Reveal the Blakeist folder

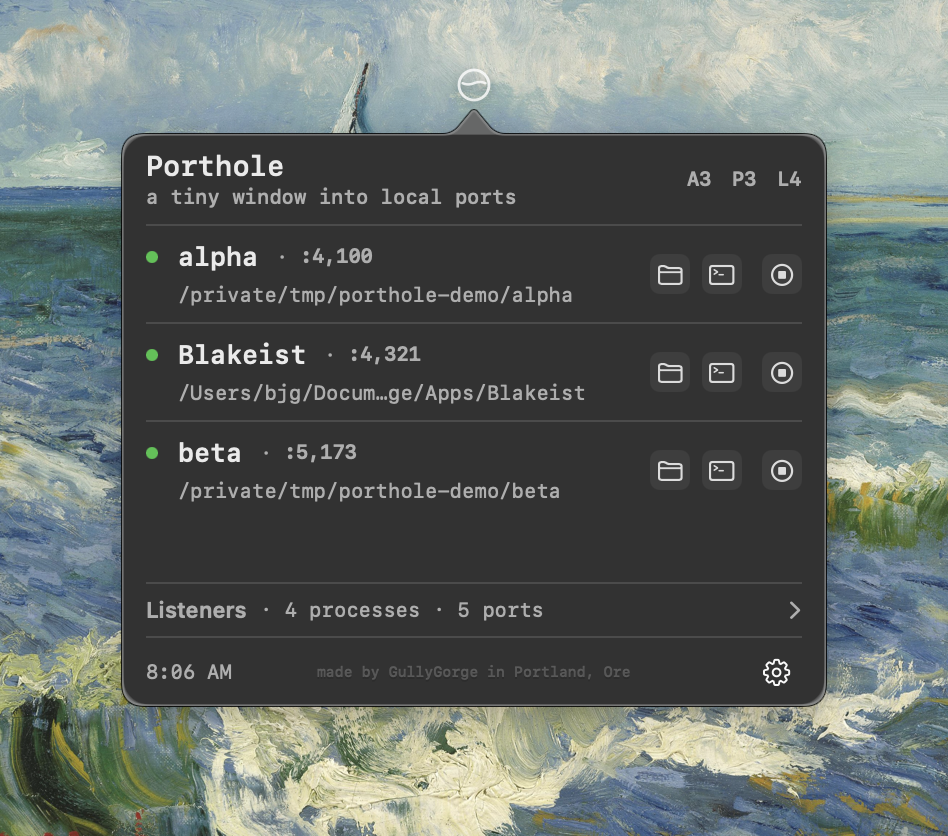click(x=670, y=373)
